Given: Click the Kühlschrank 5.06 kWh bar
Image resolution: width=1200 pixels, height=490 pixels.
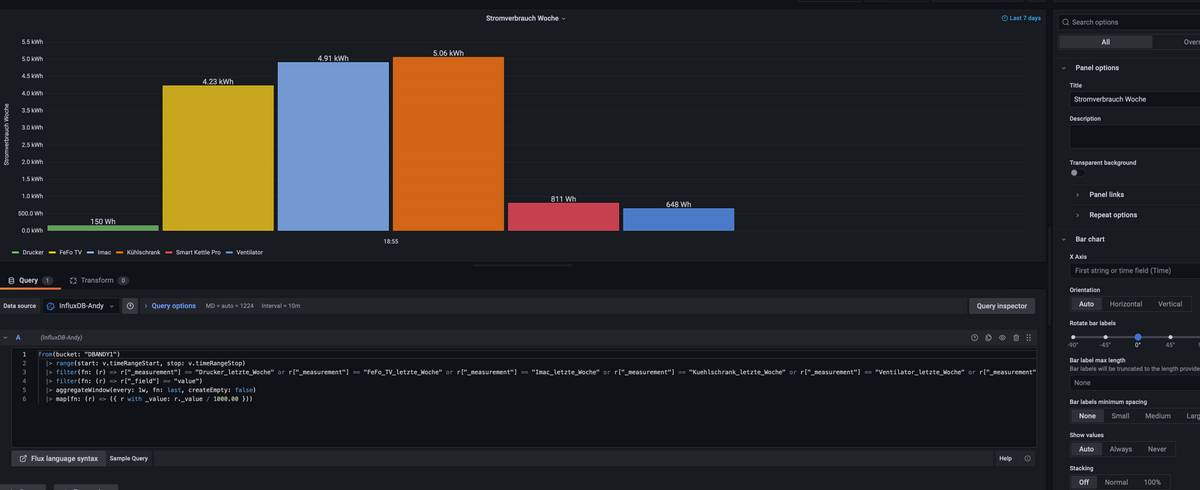Looking at the screenshot, I should pyautogui.click(x=448, y=144).
